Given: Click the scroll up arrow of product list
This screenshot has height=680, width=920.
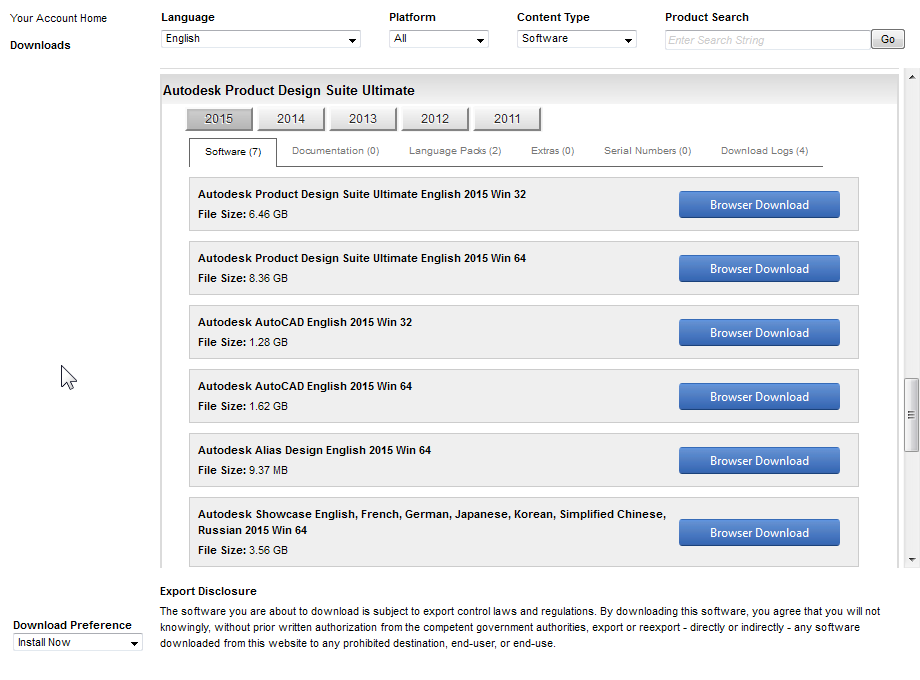Looking at the screenshot, I should coord(911,76).
